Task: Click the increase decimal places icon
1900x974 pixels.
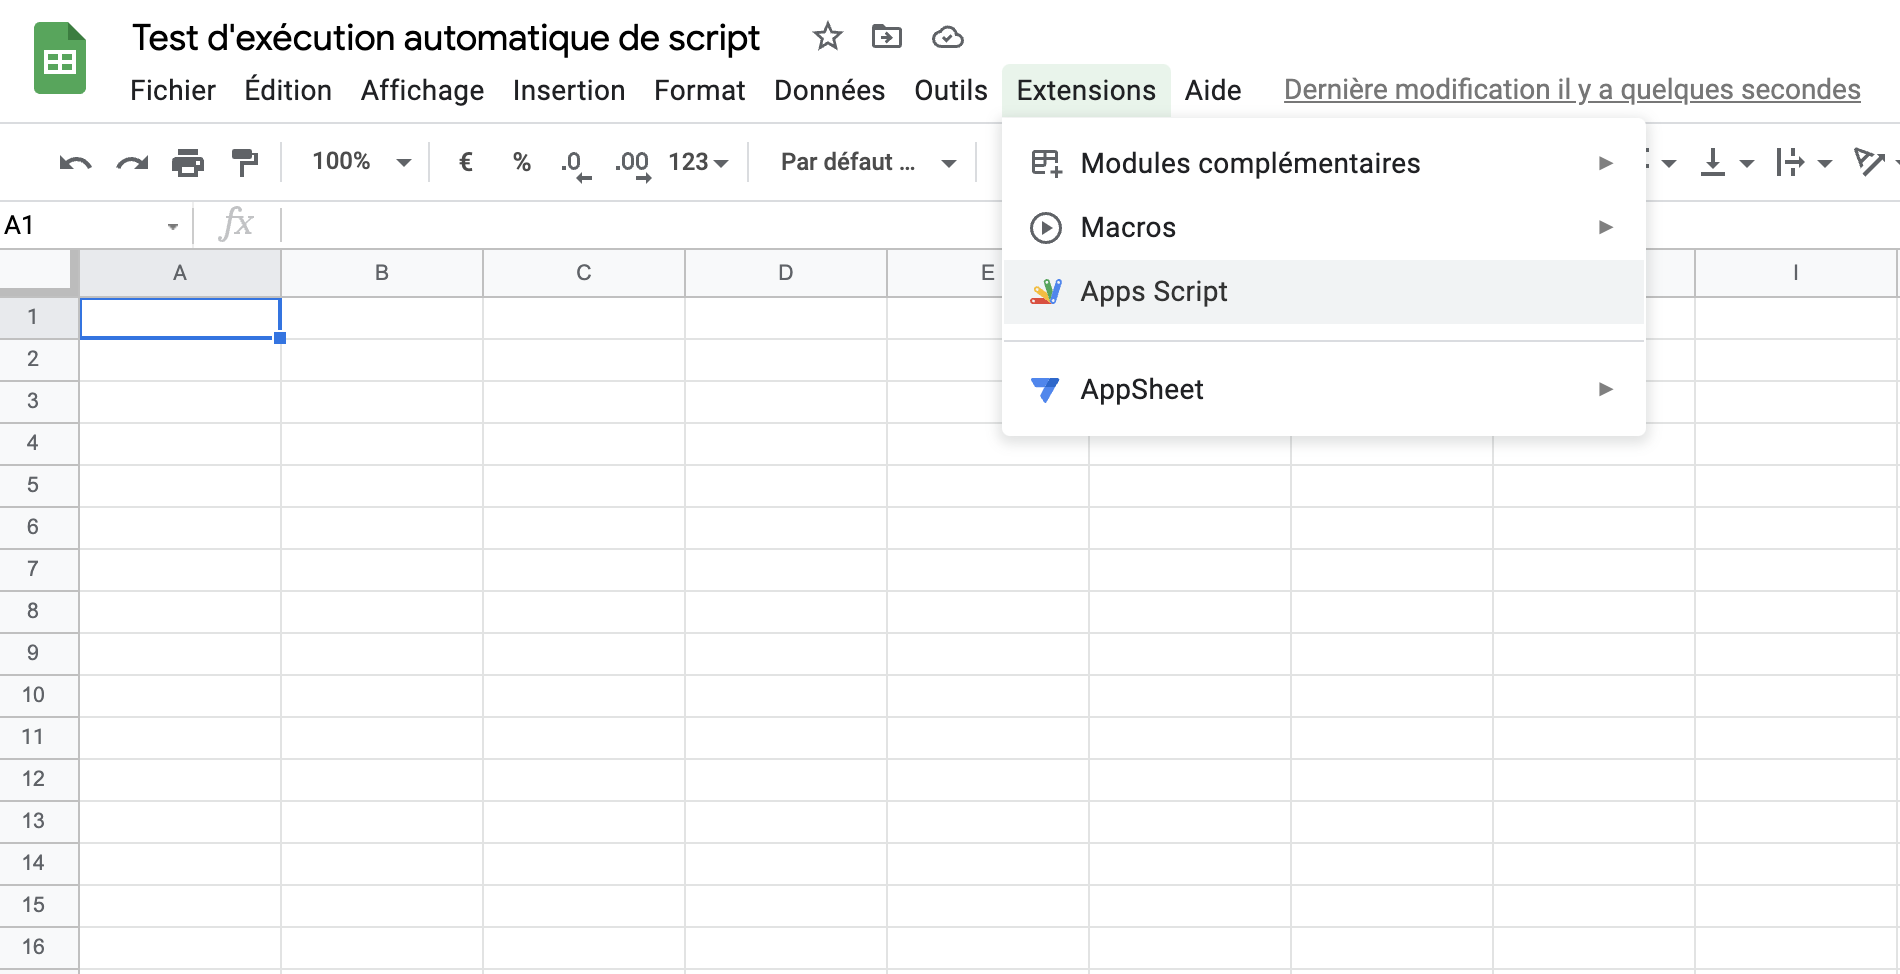Action: tap(631, 161)
